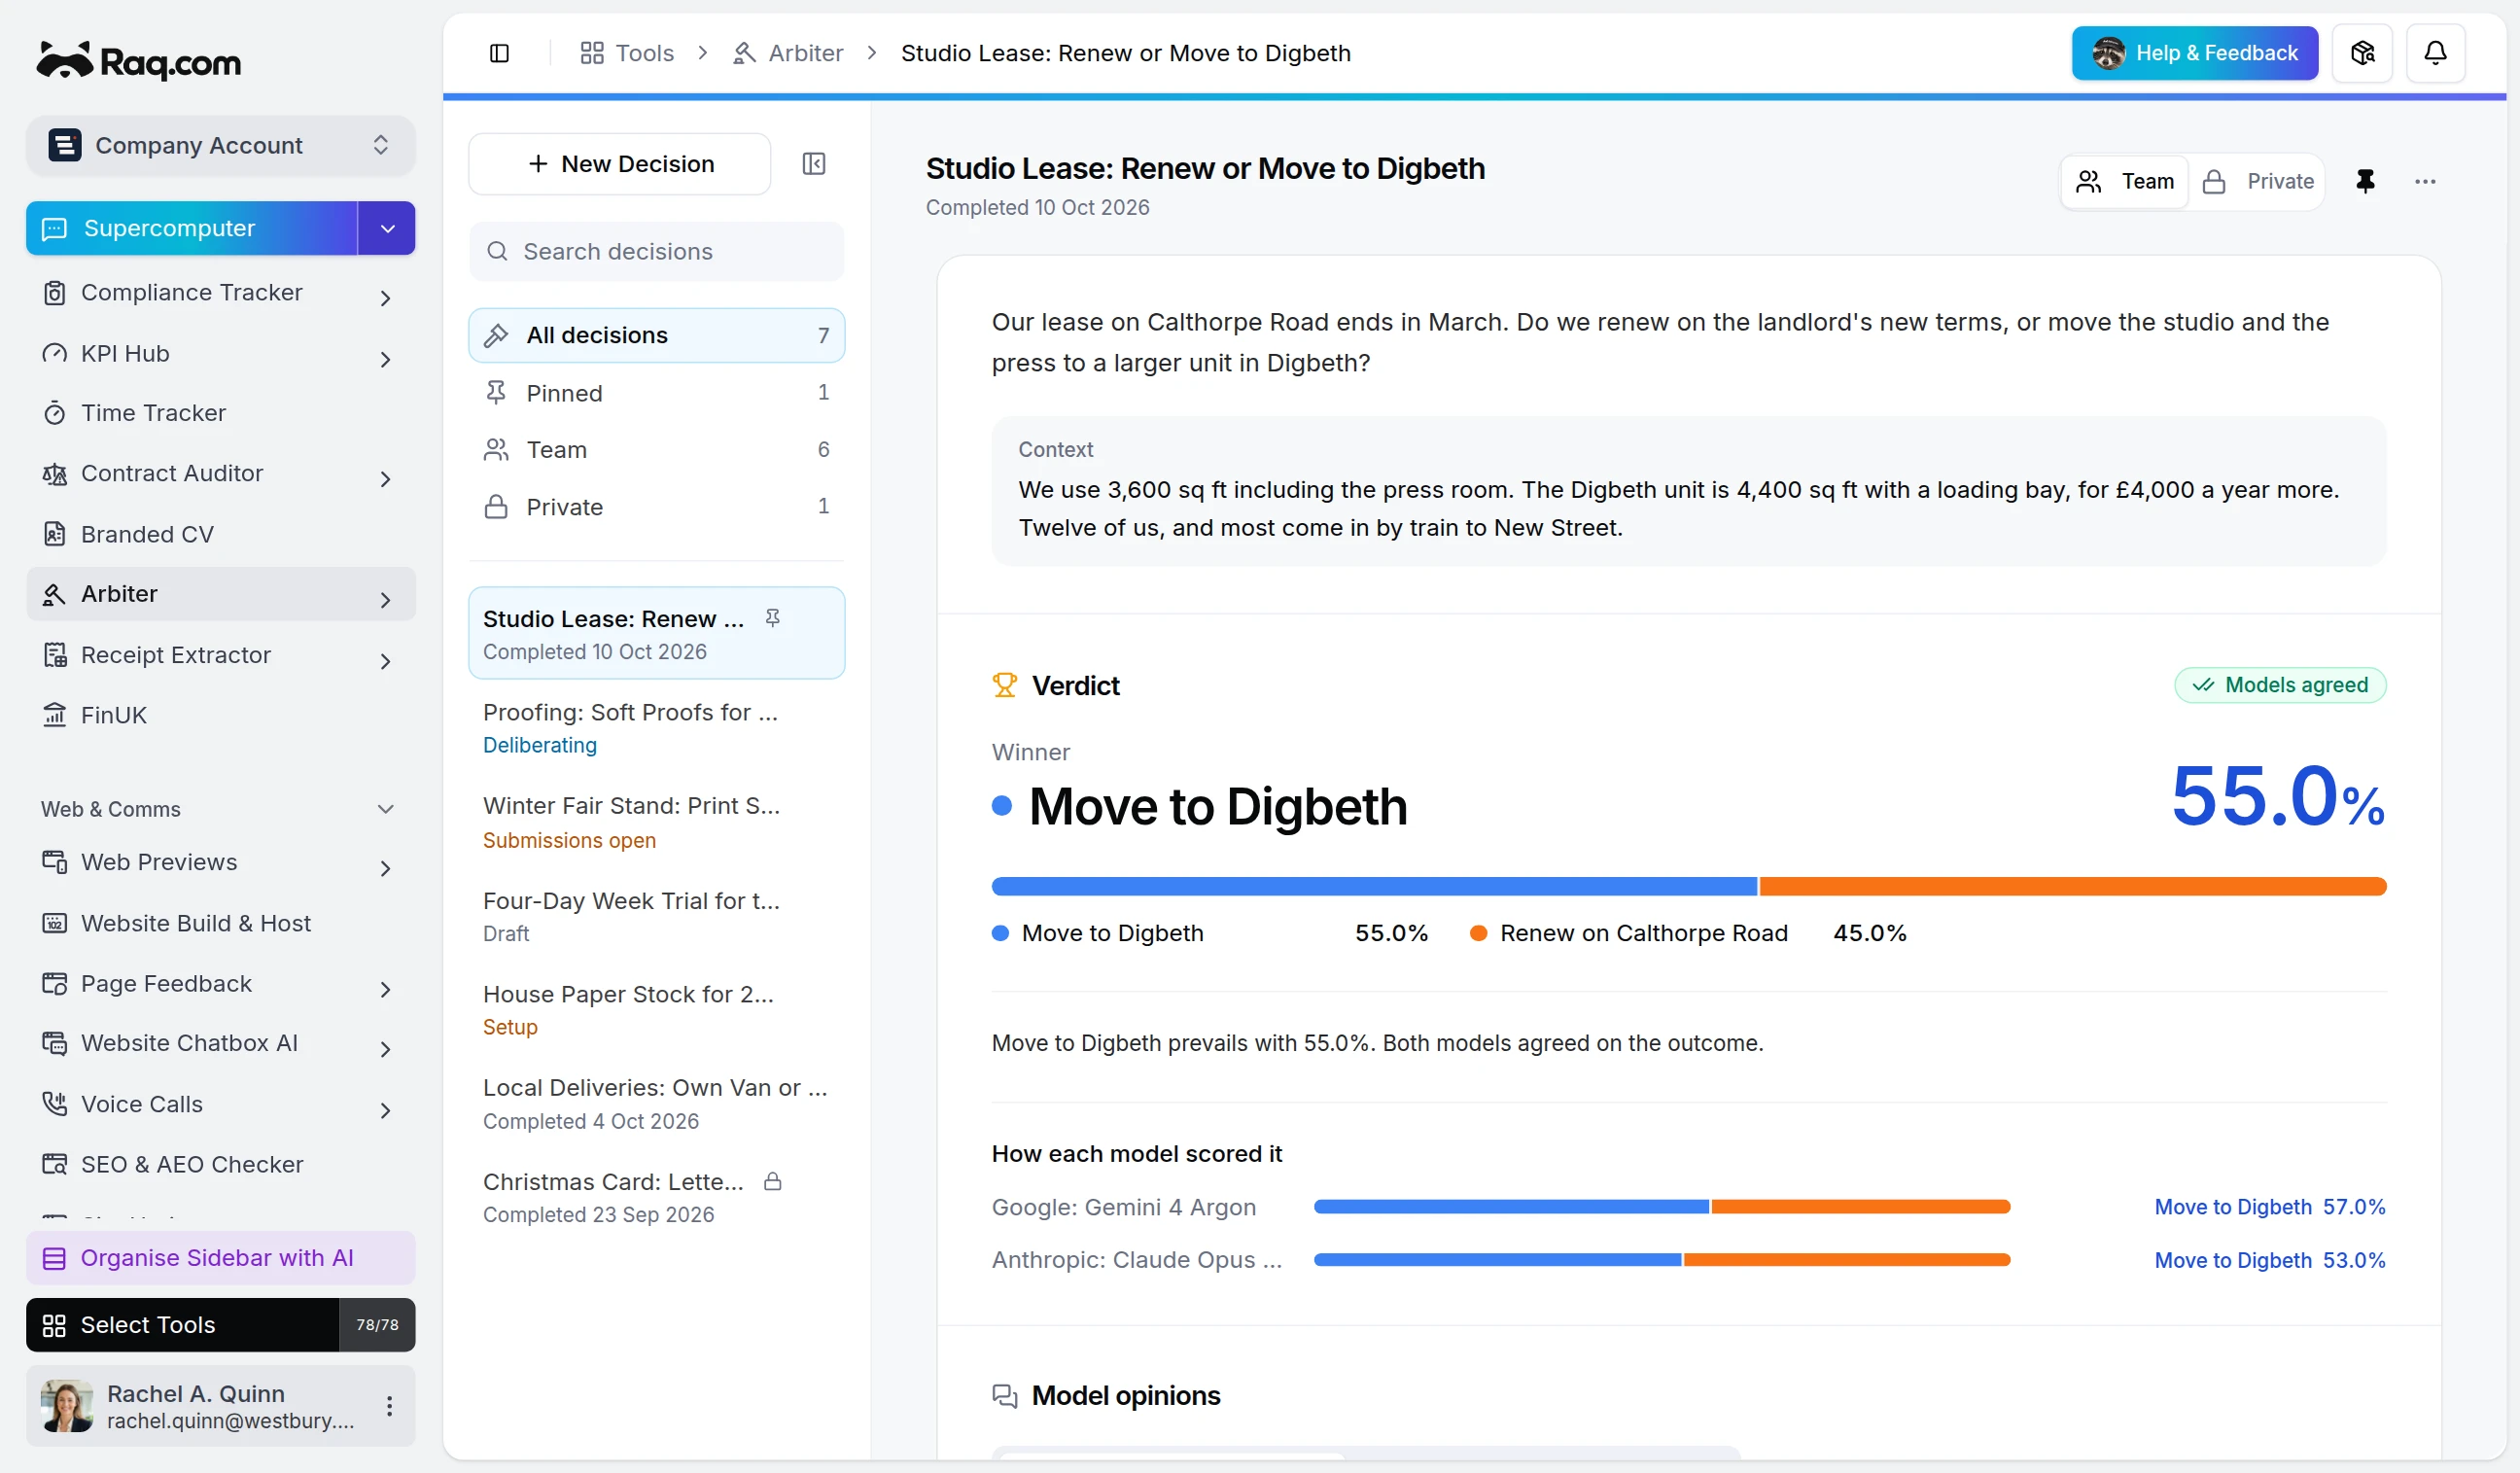Open the three-dot decision options menu
The width and height of the screenshot is (2520, 1473).
(2424, 181)
